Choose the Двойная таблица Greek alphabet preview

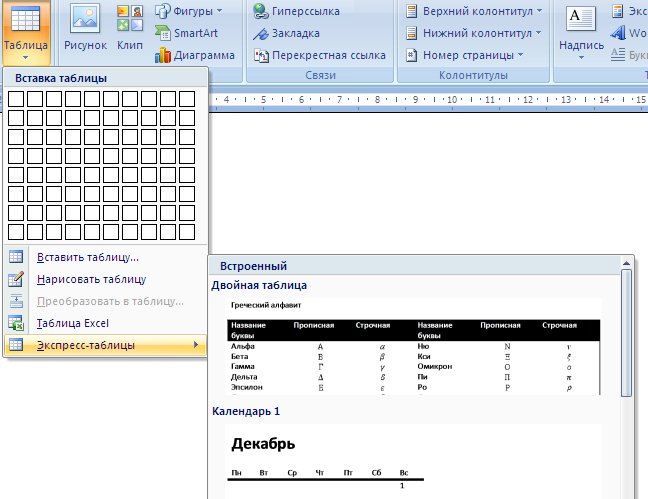[413, 346]
